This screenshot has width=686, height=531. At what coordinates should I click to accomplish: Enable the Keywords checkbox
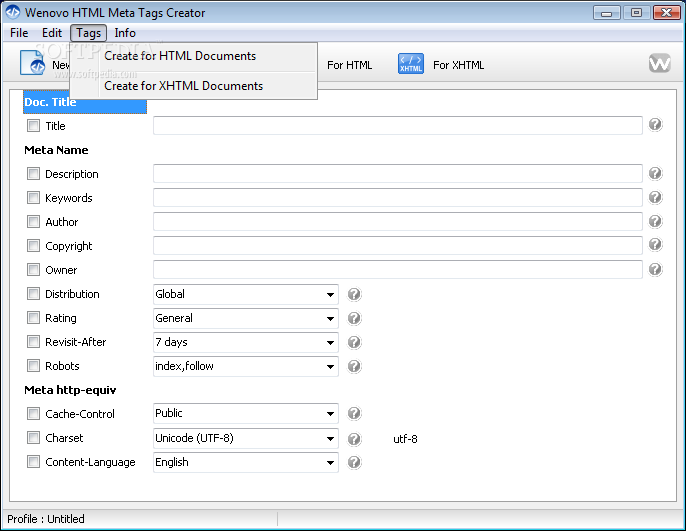coord(33,198)
